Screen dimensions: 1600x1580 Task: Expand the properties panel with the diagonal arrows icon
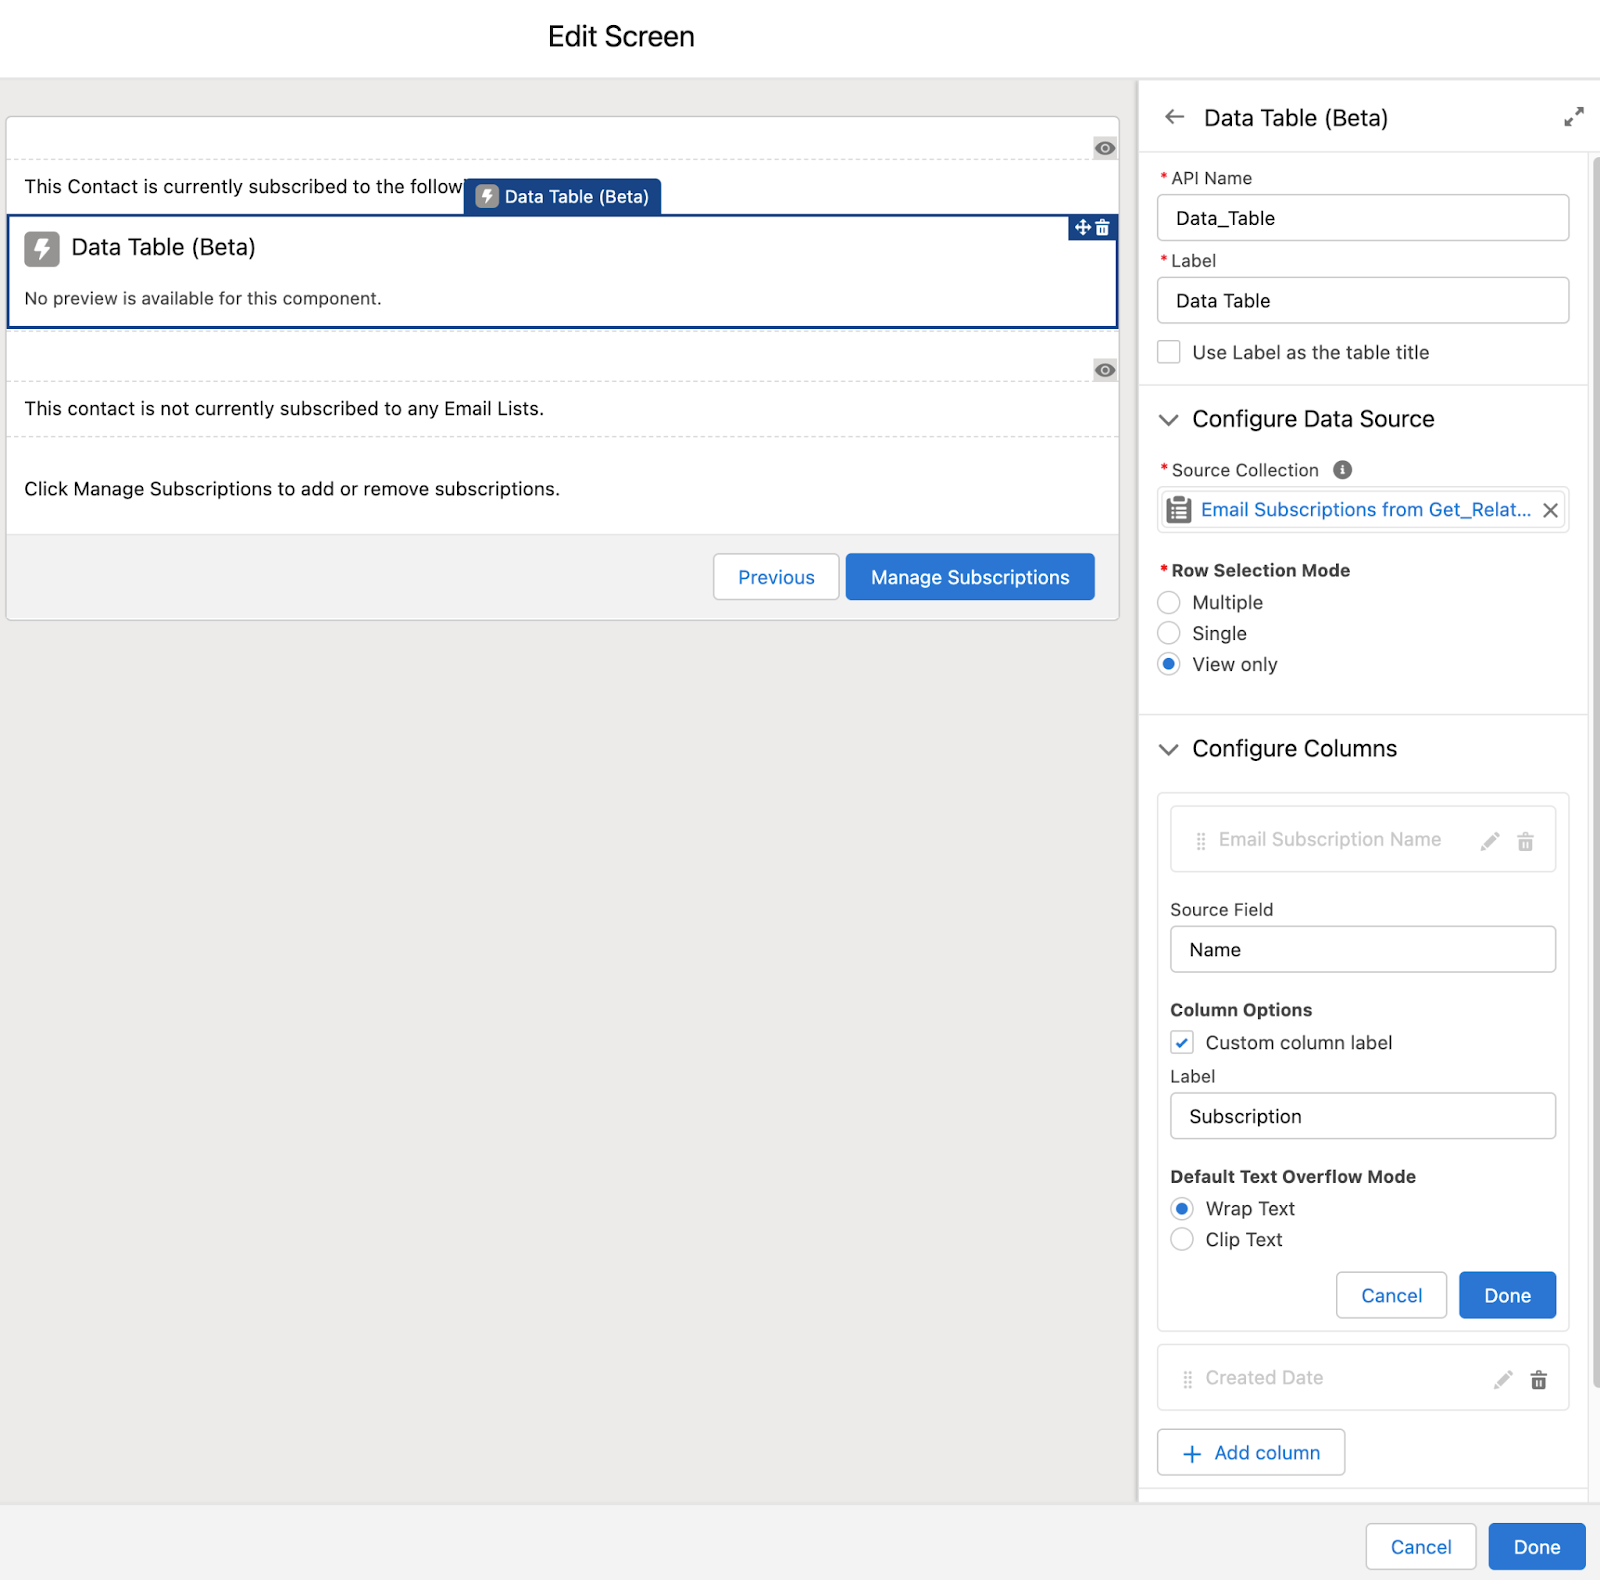coord(1573,116)
